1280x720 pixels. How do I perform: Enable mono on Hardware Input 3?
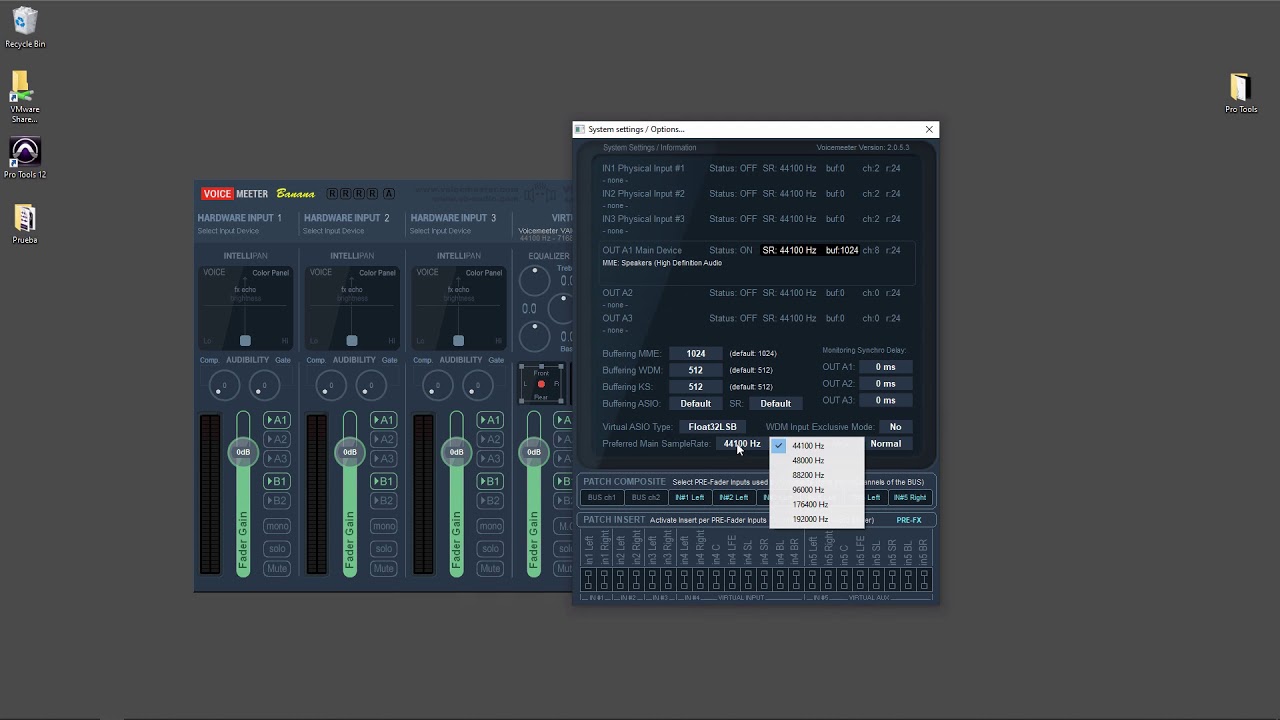pos(490,526)
